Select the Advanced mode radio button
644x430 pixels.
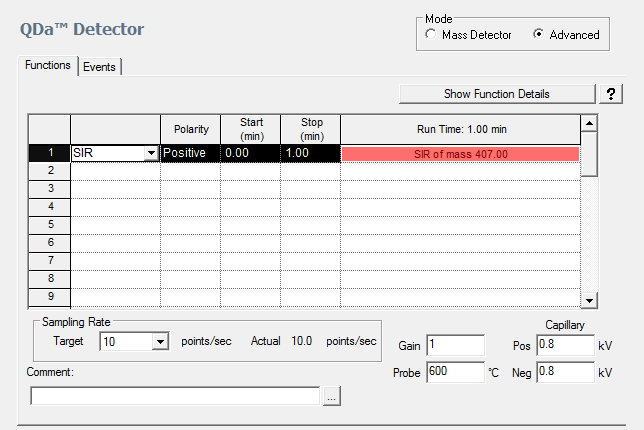(x=538, y=34)
